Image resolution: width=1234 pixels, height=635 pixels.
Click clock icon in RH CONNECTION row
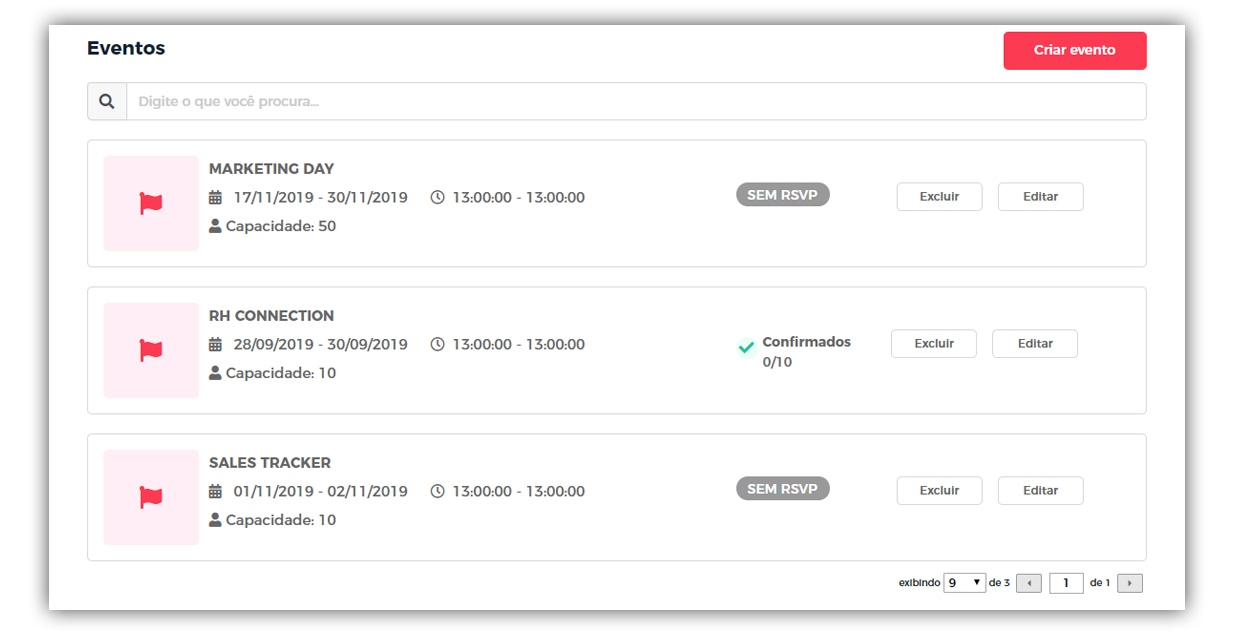(x=437, y=344)
